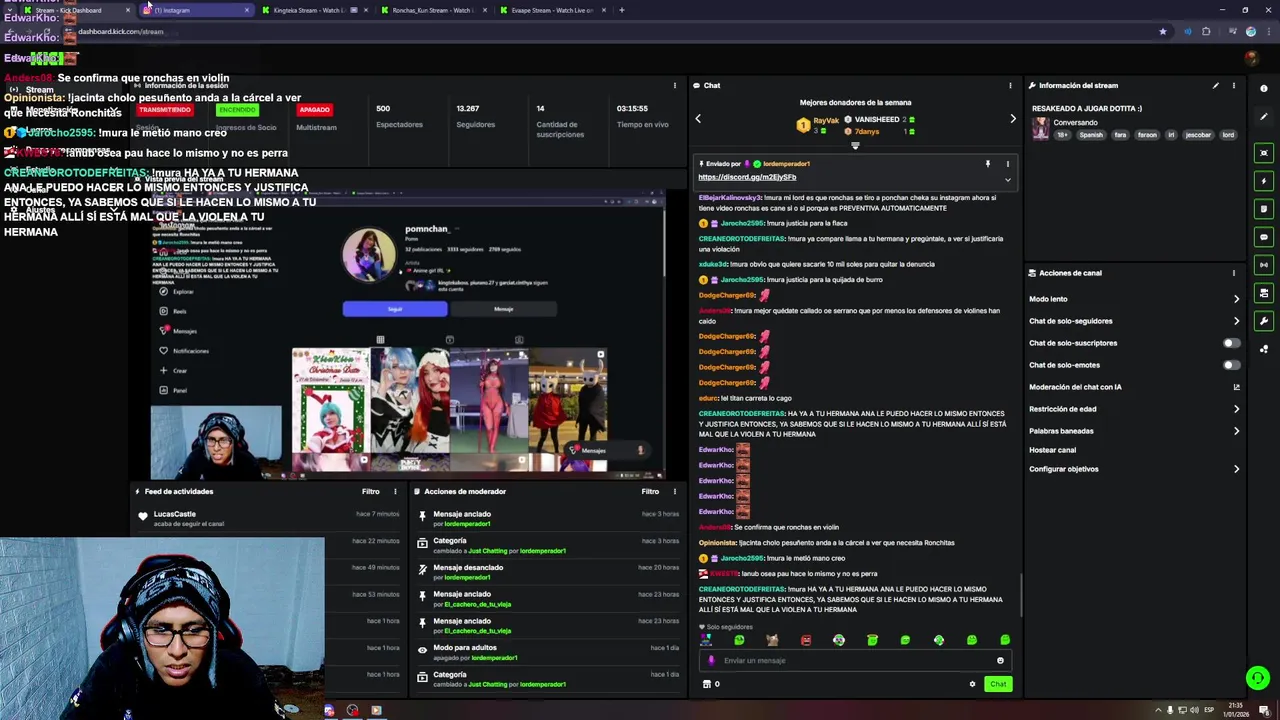Viewport: 1280px width, 720px height.
Task: Open Información de la sesión options menu
Action: (674, 86)
